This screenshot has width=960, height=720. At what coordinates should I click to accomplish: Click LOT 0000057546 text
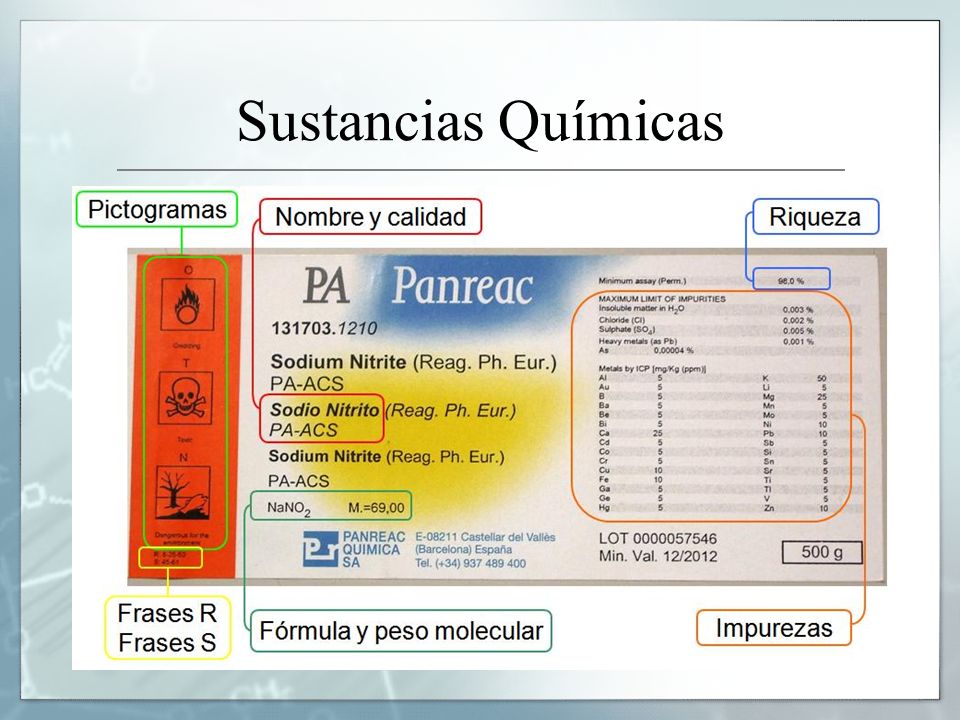(x=658, y=539)
